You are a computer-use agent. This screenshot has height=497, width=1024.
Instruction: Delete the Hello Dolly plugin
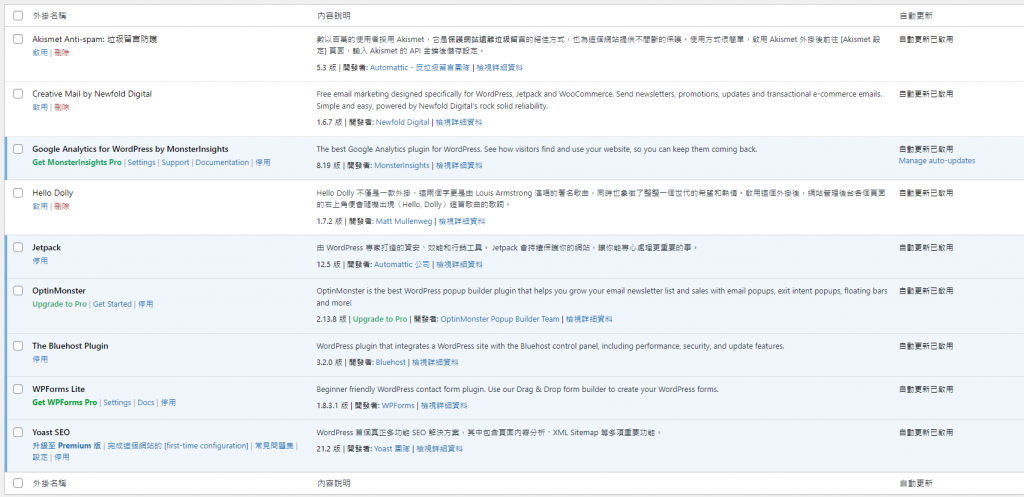point(61,206)
